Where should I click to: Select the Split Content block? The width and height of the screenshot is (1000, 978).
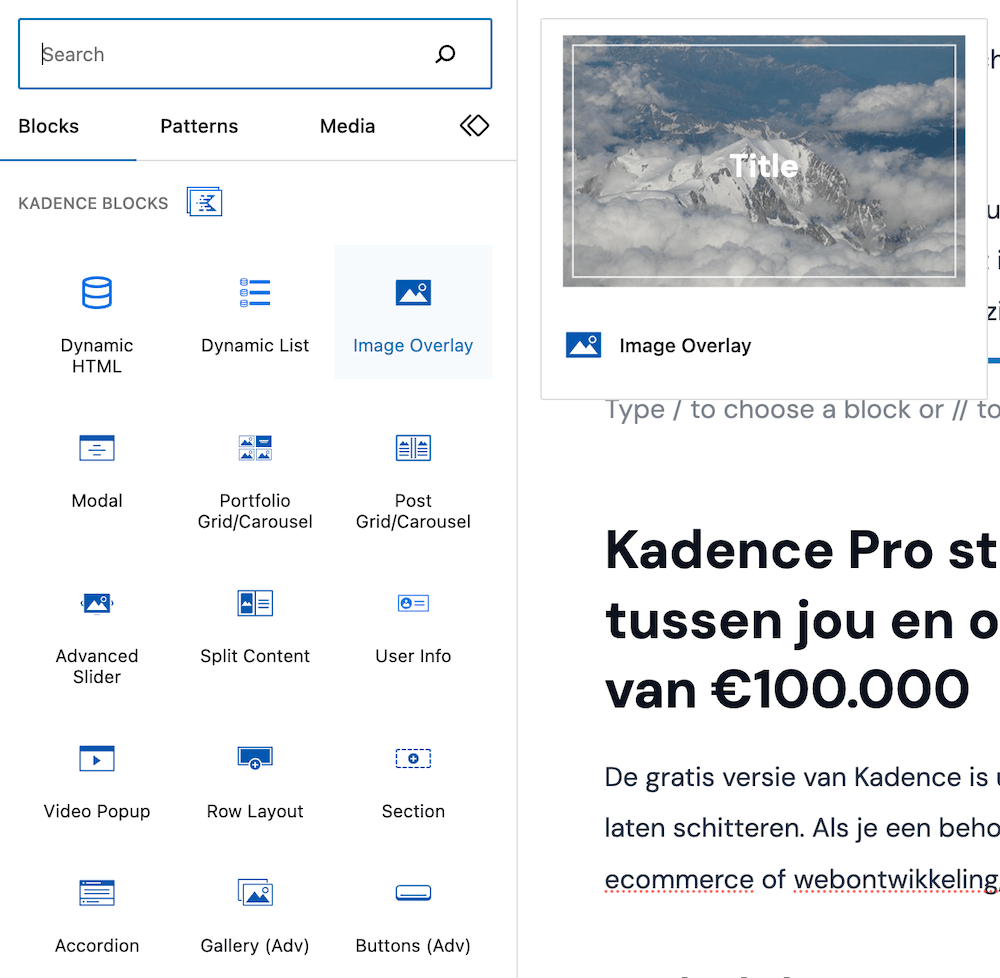click(255, 625)
